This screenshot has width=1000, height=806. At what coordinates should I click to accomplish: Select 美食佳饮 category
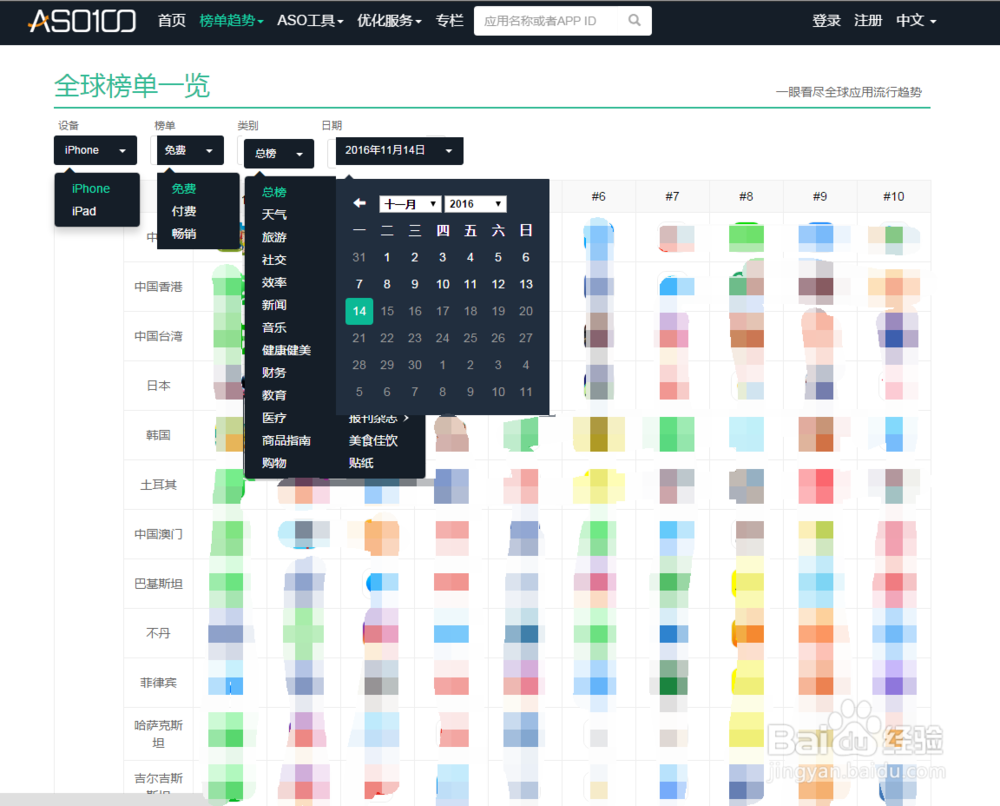tap(373, 441)
